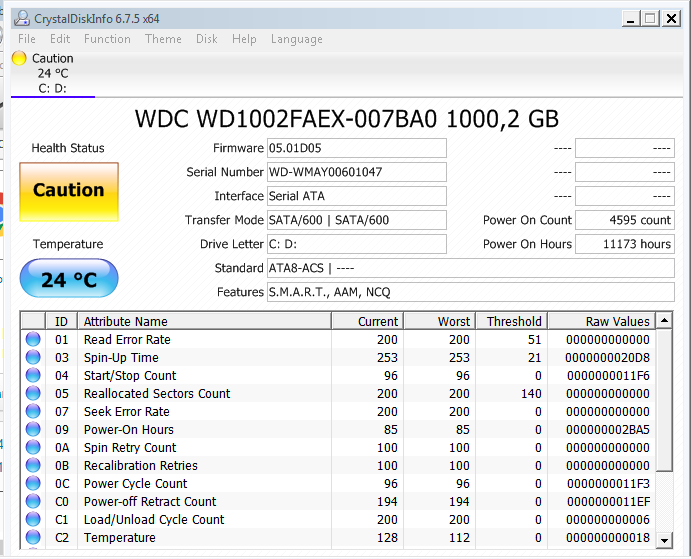Image resolution: width=691 pixels, height=559 pixels.
Task: Maximize the CrystalDiskInfo window
Action: coord(650,19)
